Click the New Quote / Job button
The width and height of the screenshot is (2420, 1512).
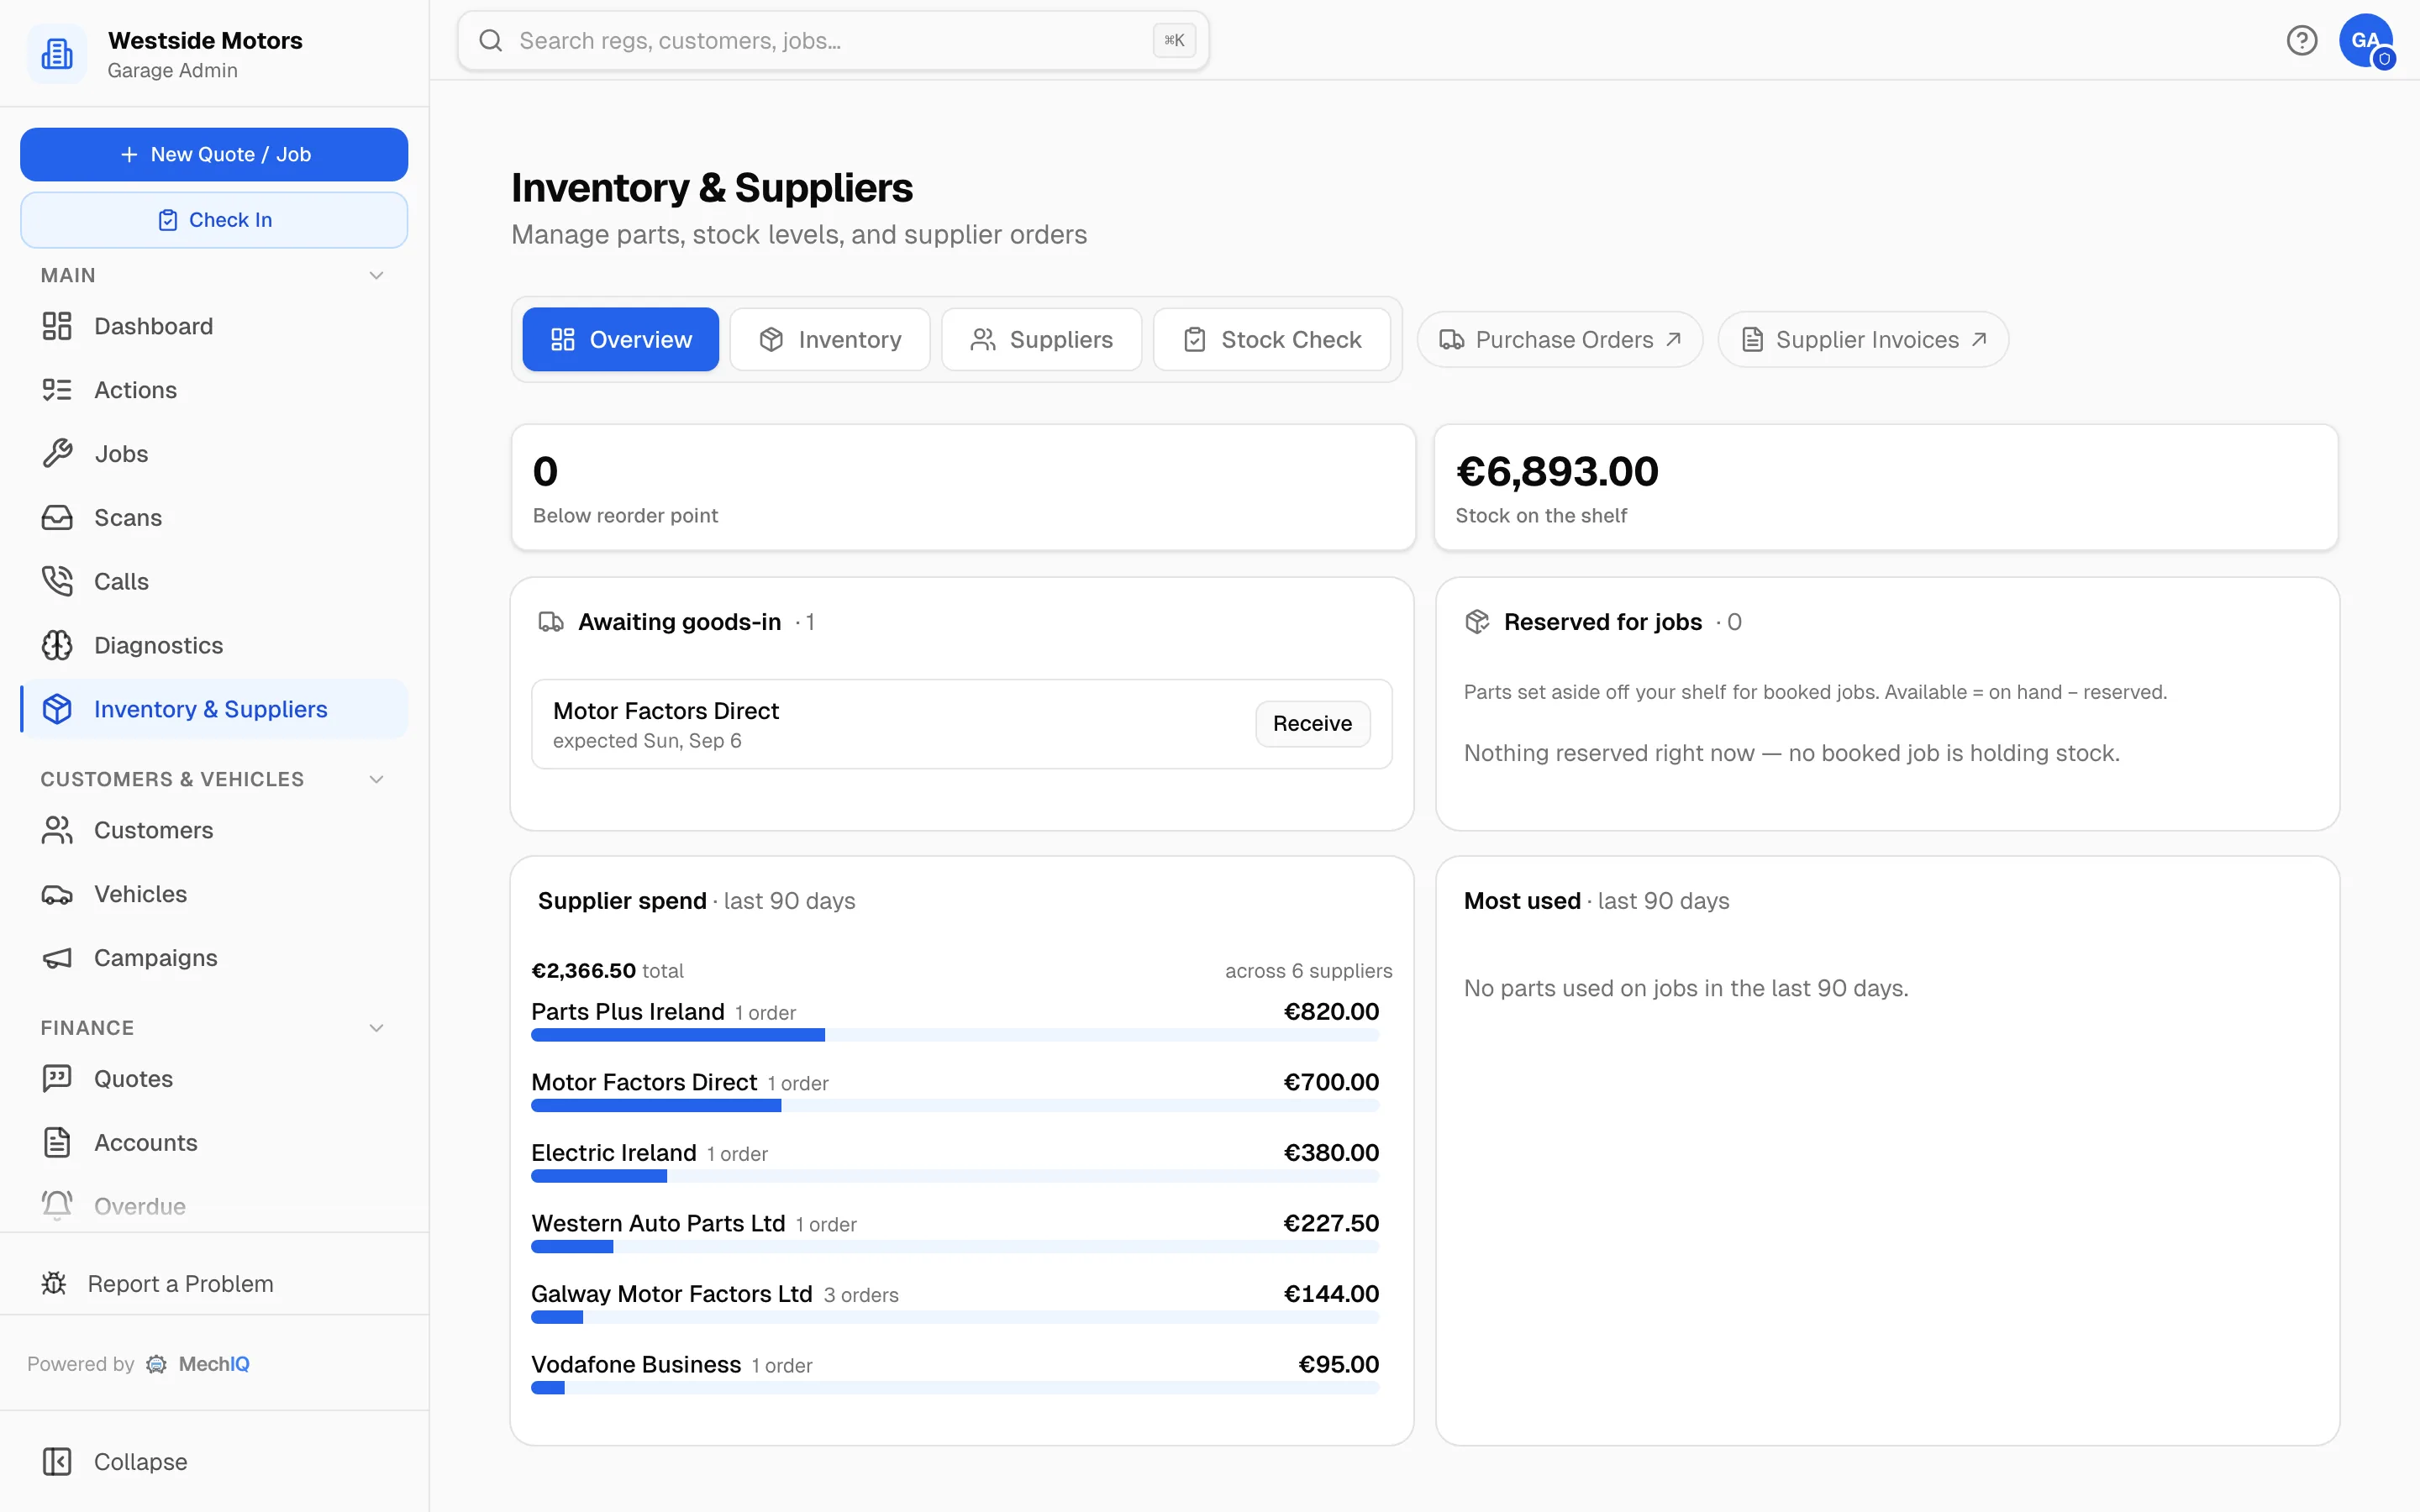tap(214, 154)
